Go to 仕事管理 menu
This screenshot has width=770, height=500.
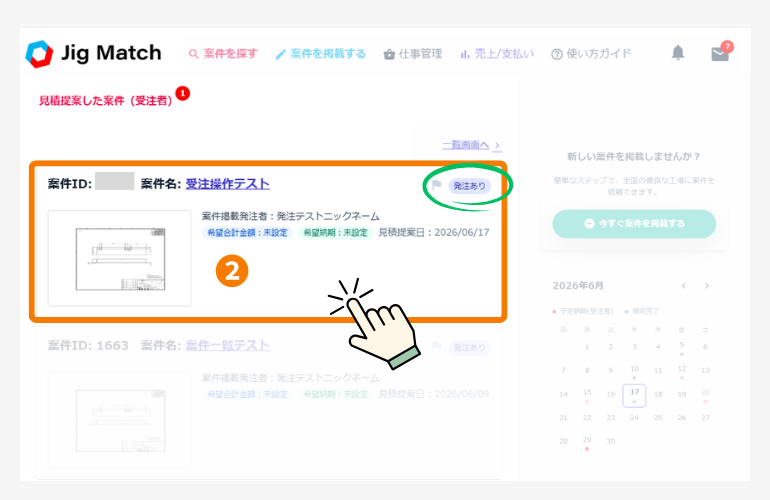click(x=413, y=54)
